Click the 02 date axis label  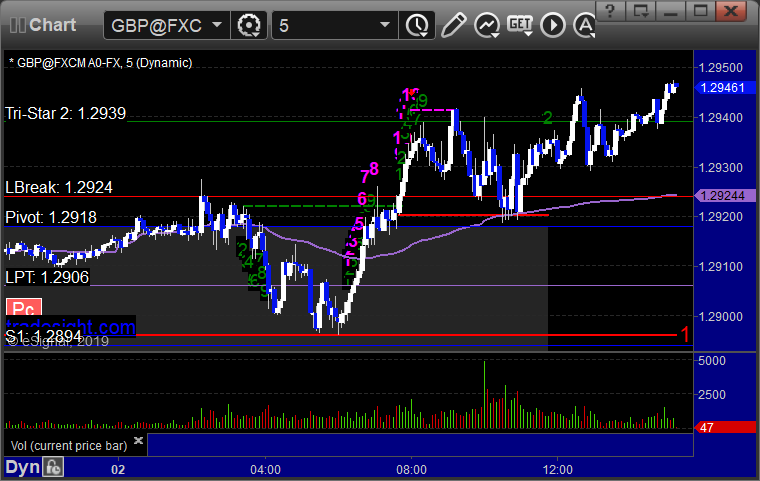tap(118, 470)
